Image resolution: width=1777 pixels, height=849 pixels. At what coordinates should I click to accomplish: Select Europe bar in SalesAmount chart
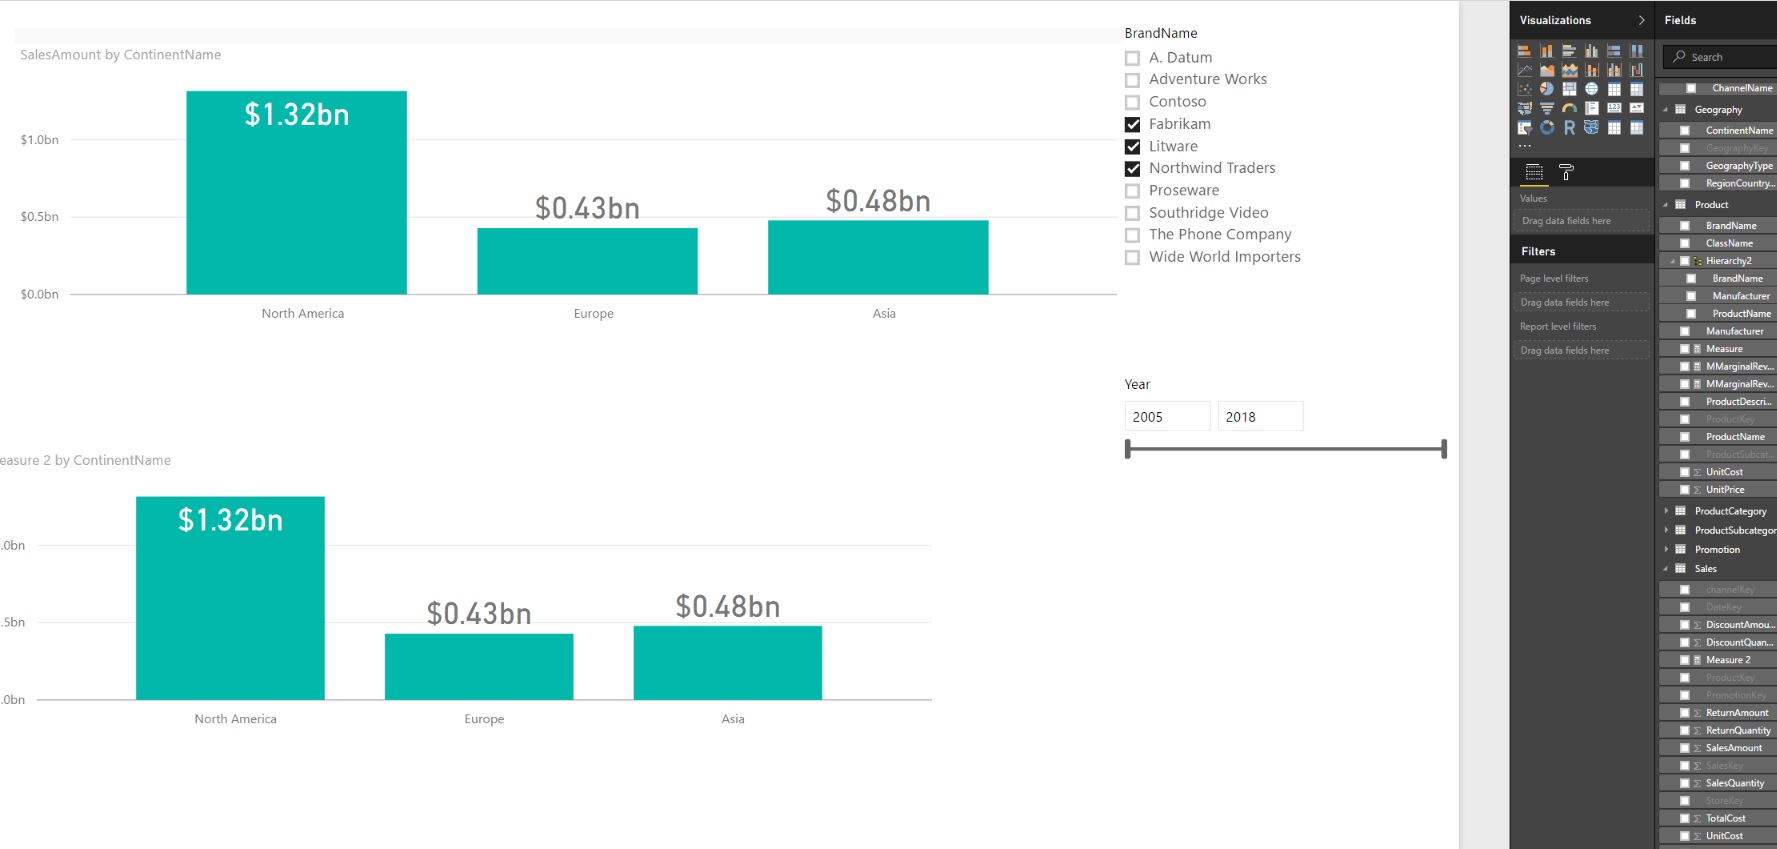(587, 261)
